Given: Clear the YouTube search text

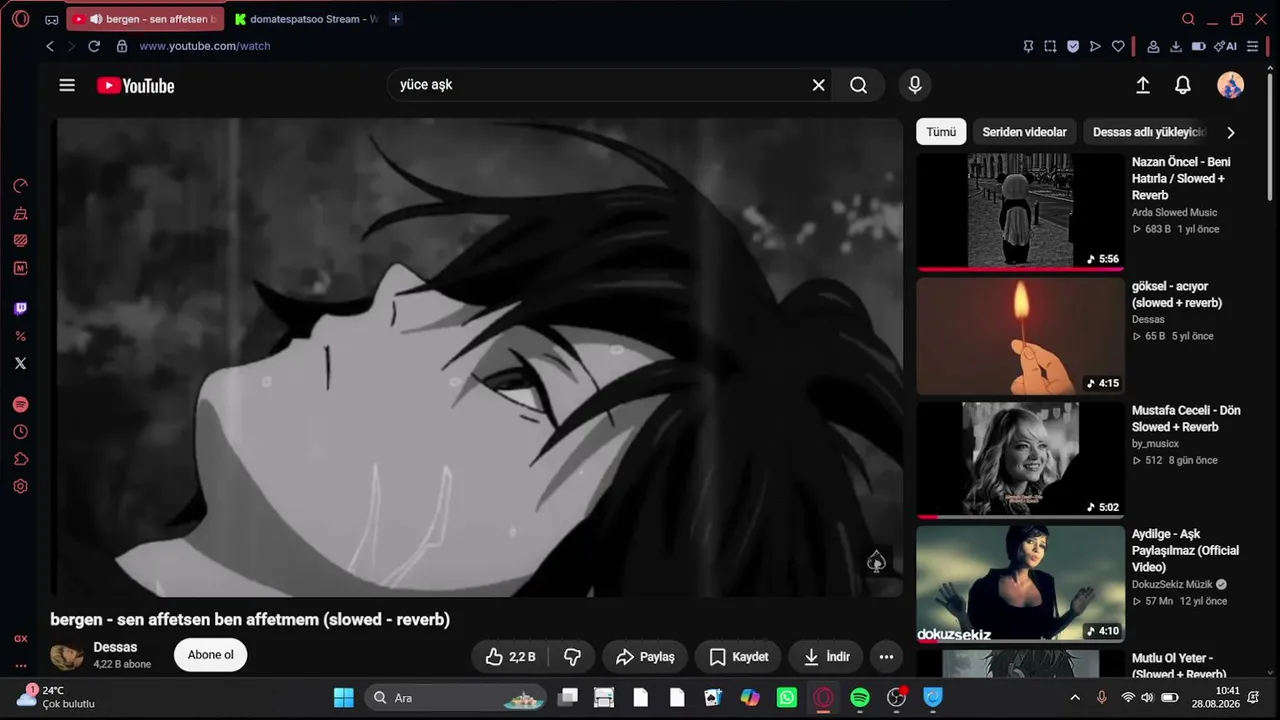Looking at the screenshot, I should (818, 85).
